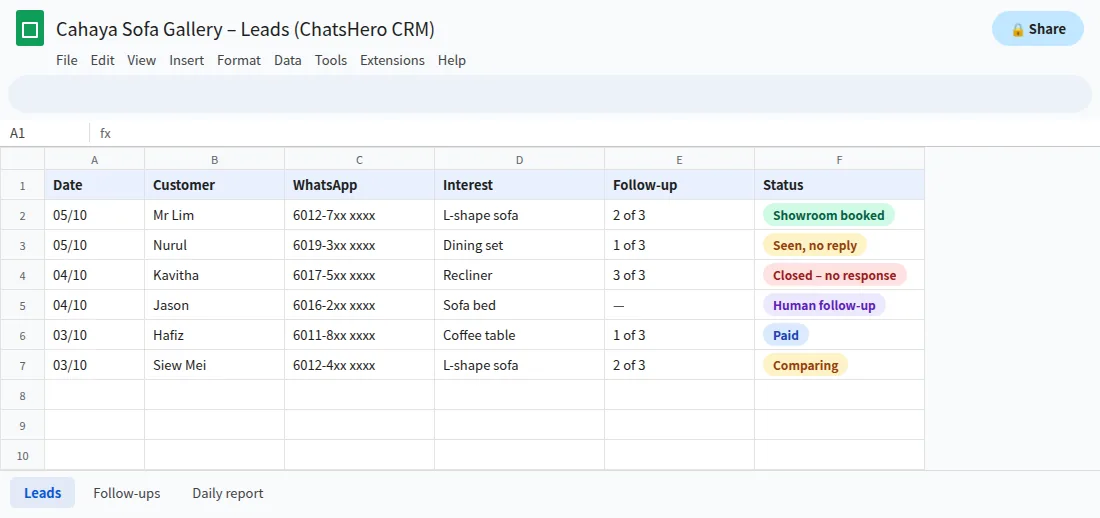This screenshot has width=1100, height=518.
Task: Select row 1 header
Action: pyautogui.click(x=22, y=185)
